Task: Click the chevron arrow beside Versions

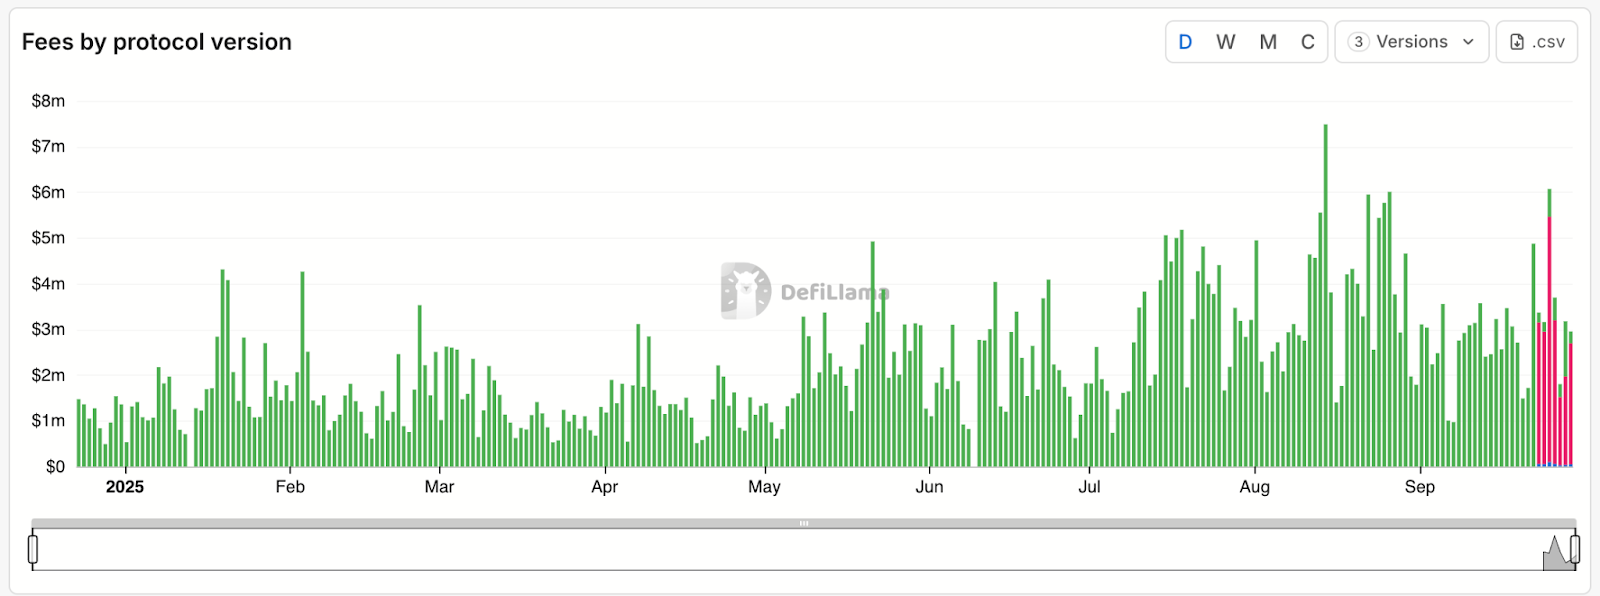Action: click(1468, 42)
